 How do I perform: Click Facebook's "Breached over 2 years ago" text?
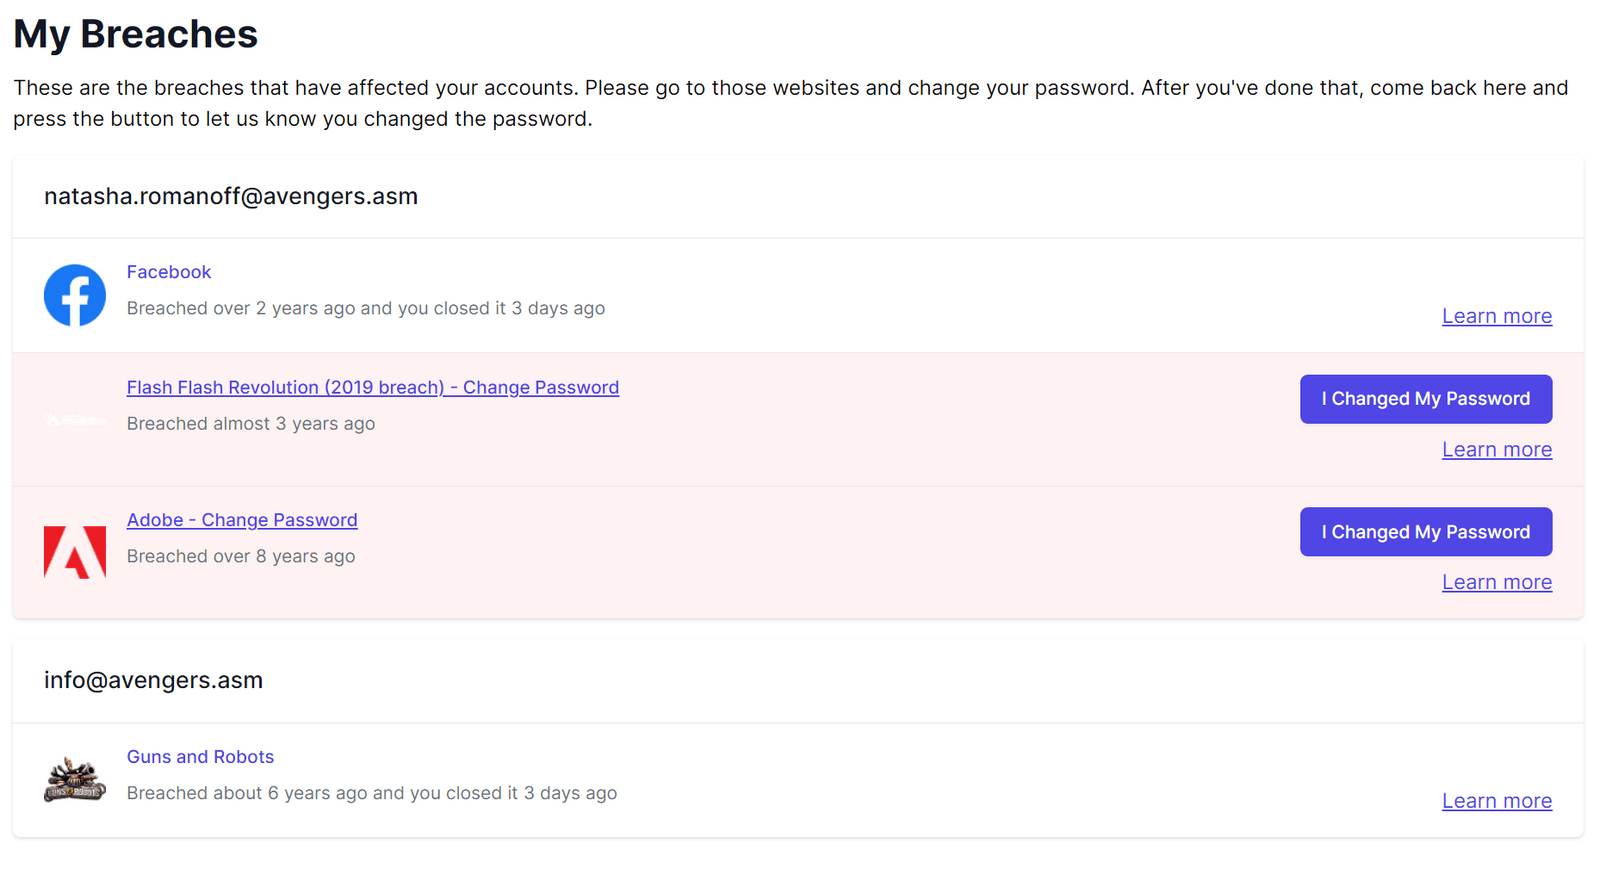click(x=365, y=308)
